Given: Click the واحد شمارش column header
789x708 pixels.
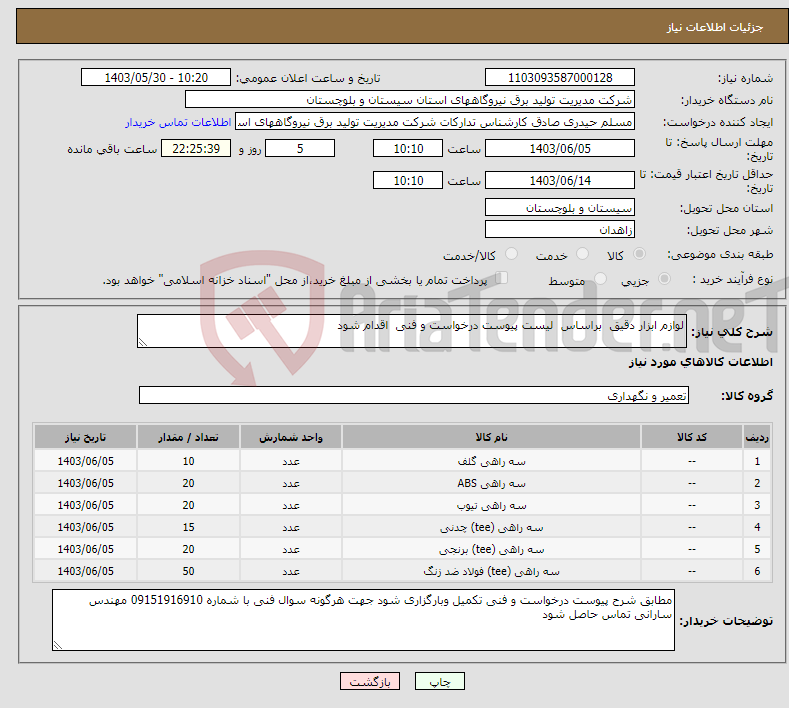Looking at the screenshot, I should pos(291,437).
